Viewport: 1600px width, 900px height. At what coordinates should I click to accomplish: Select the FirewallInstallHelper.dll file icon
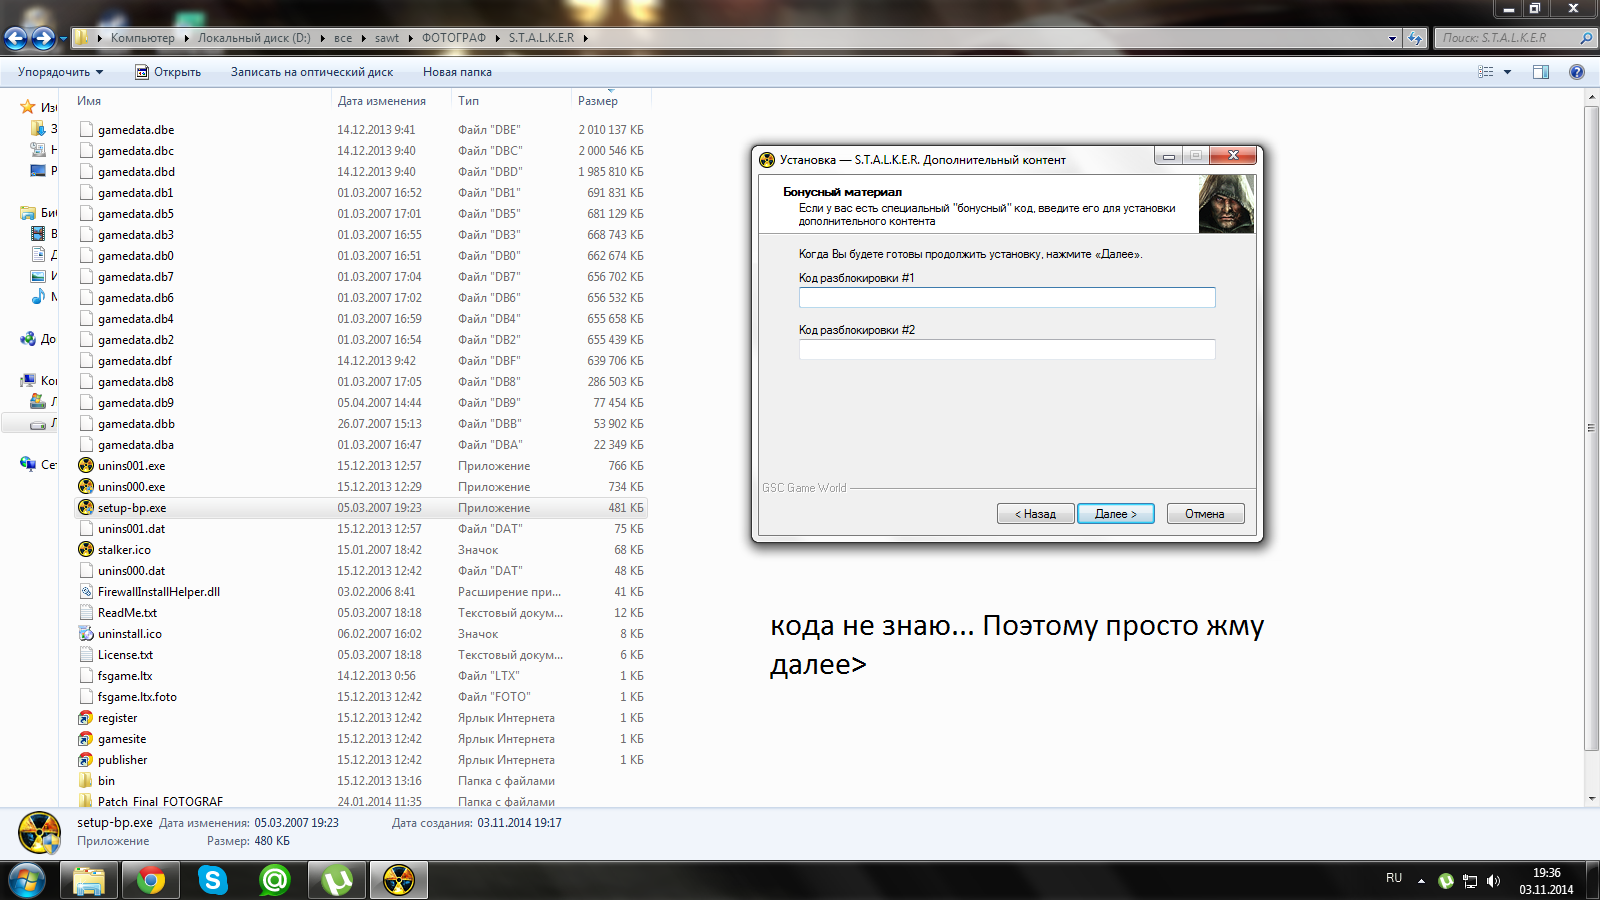point(86,592)
